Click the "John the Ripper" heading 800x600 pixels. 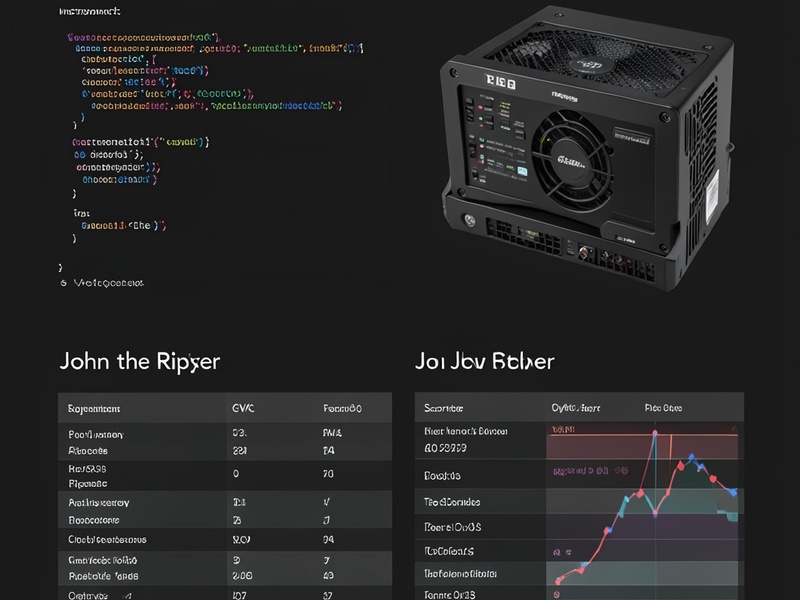(139, 361)
